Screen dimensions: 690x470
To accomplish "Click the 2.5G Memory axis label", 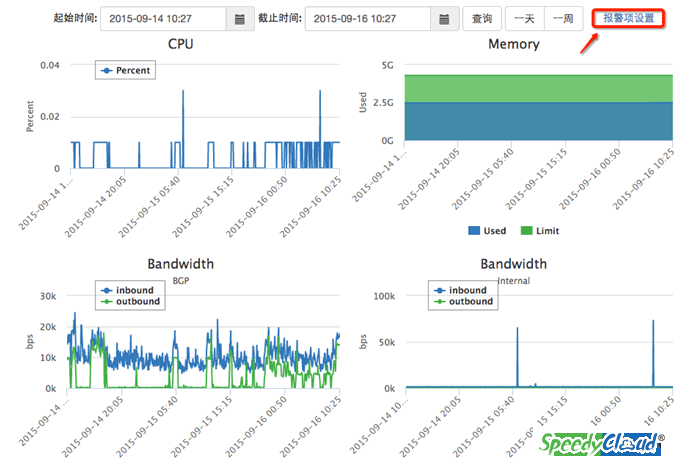I will tap(383, 103).
